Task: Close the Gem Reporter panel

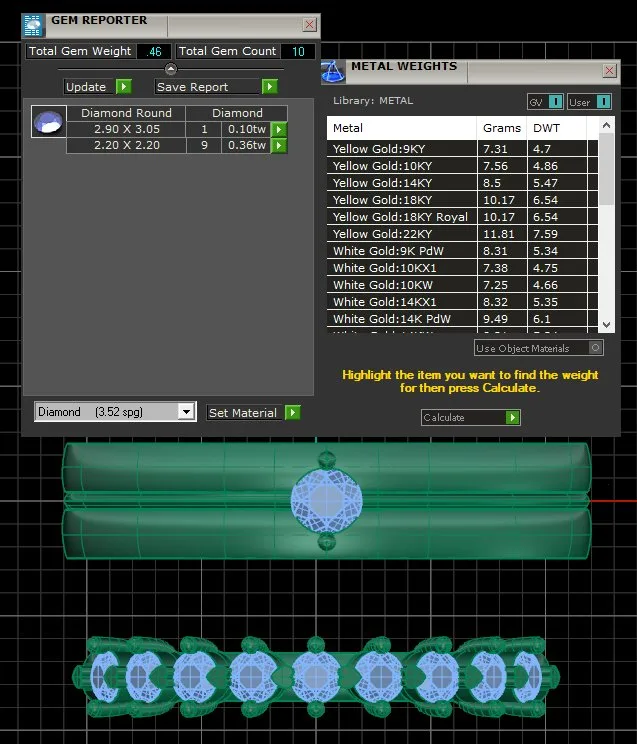Action: pos(309,24)
